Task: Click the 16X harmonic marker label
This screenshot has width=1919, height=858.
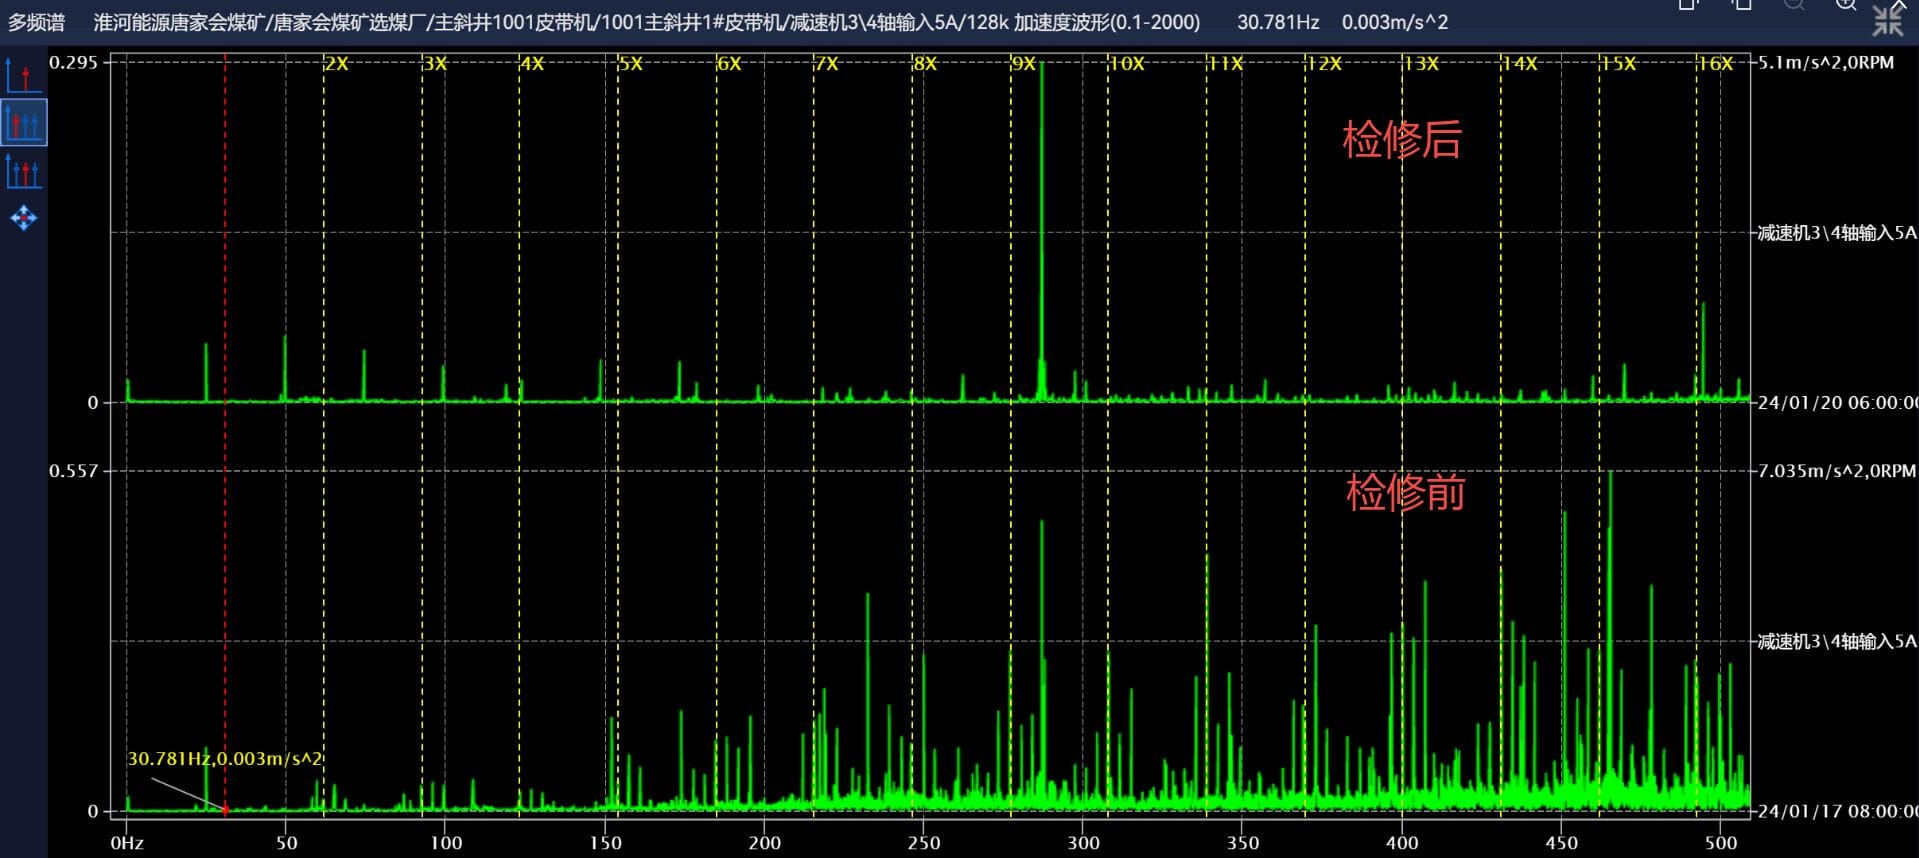Action: pos(1715,64)
